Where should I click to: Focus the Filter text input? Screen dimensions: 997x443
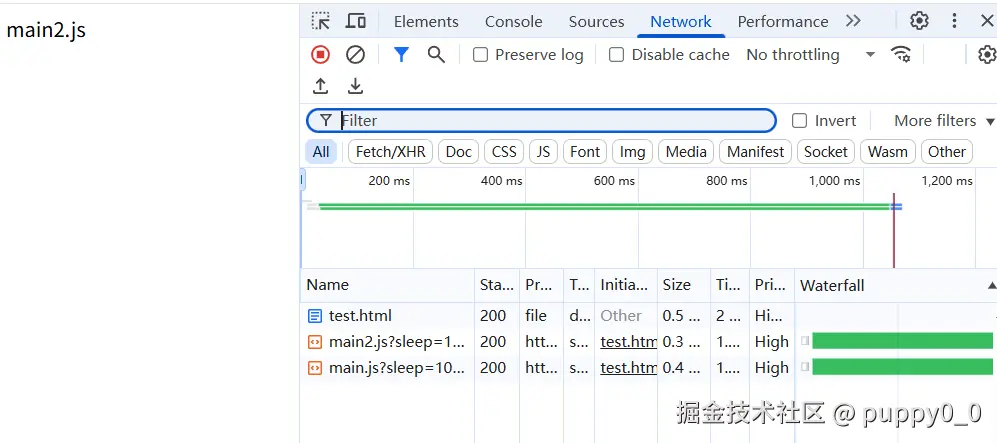541,121
